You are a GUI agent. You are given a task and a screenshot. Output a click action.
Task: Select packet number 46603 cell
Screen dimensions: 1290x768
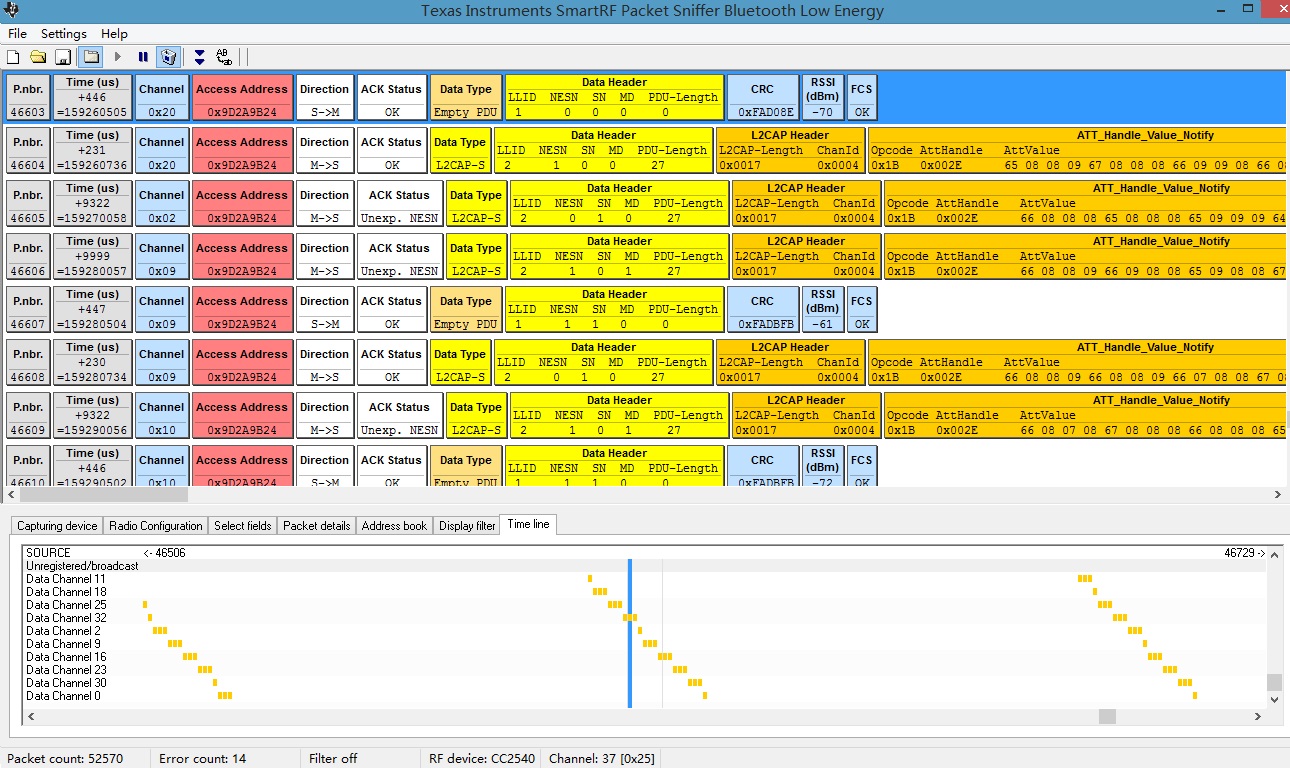[x=28, y=98]
